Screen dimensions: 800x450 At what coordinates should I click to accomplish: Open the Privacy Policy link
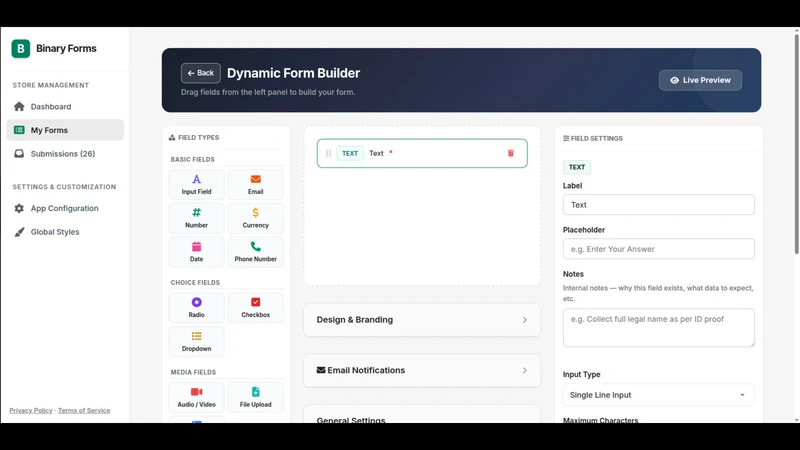[x=31, y=410]
